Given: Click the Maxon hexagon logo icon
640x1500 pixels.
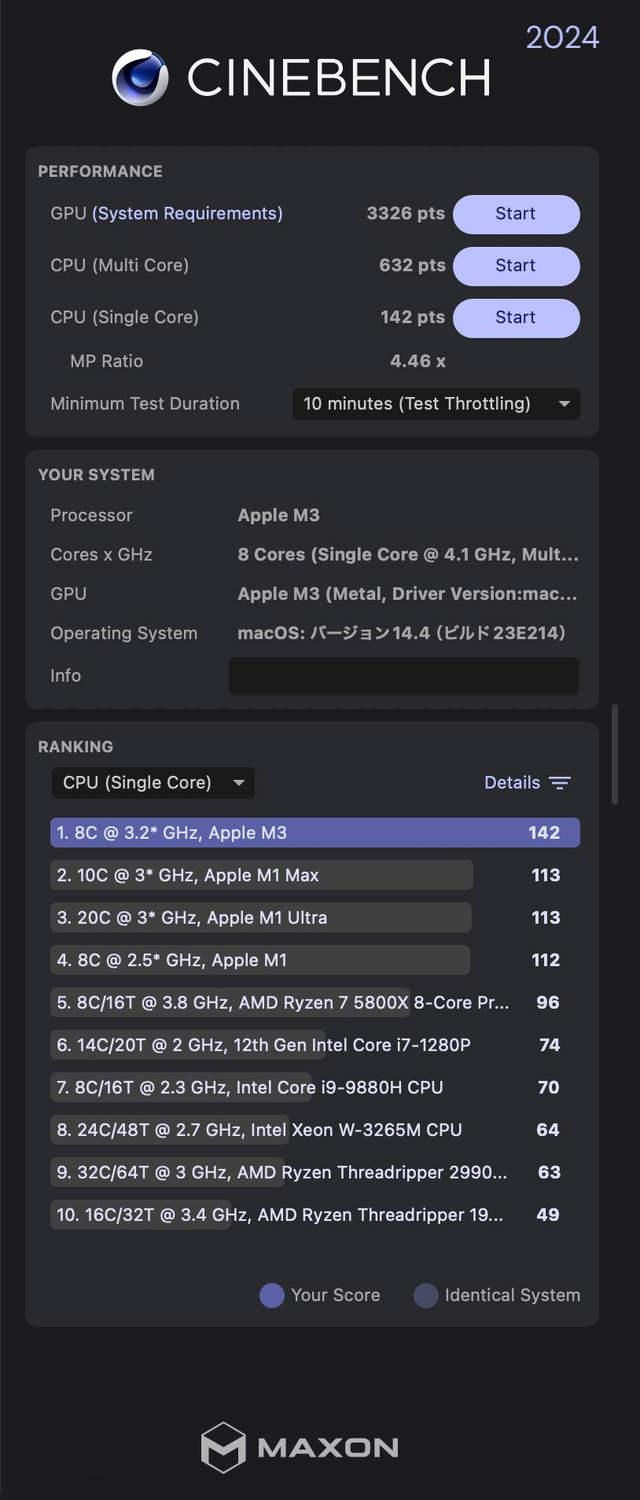Looking at the screenshot, I should coord(223,1447).
